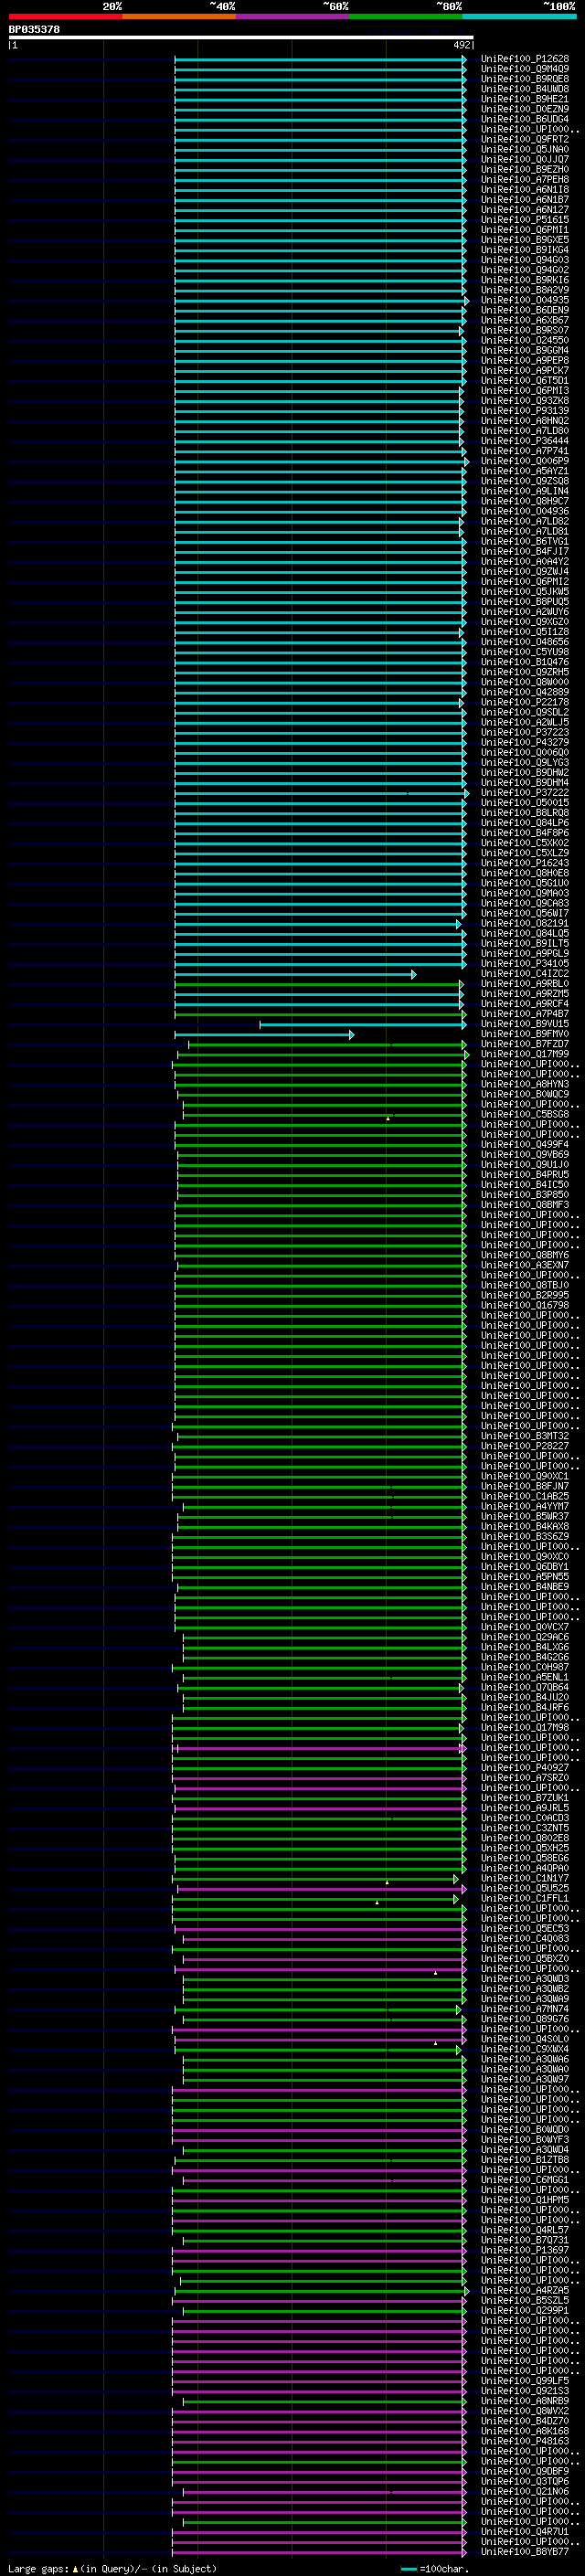Select hit label UniRef100_B4UWD8
Viewport: 585px width, 2576px height.
pos(525,89)
